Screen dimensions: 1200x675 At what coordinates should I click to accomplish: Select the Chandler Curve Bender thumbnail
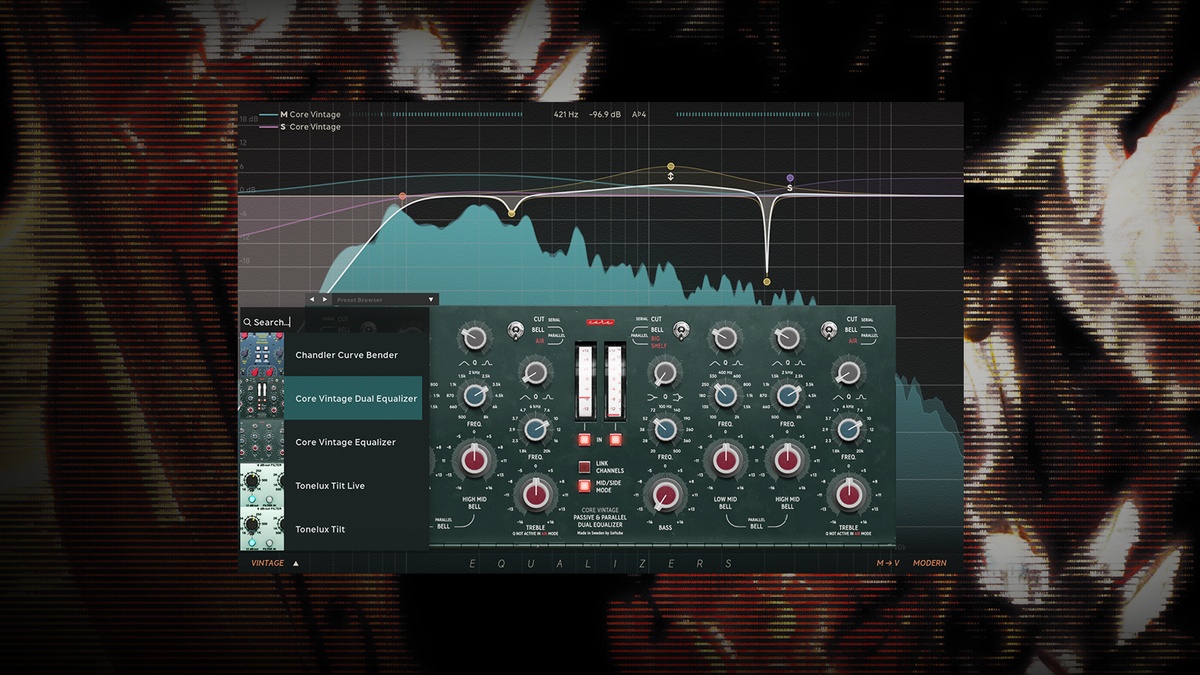(262, 355)
